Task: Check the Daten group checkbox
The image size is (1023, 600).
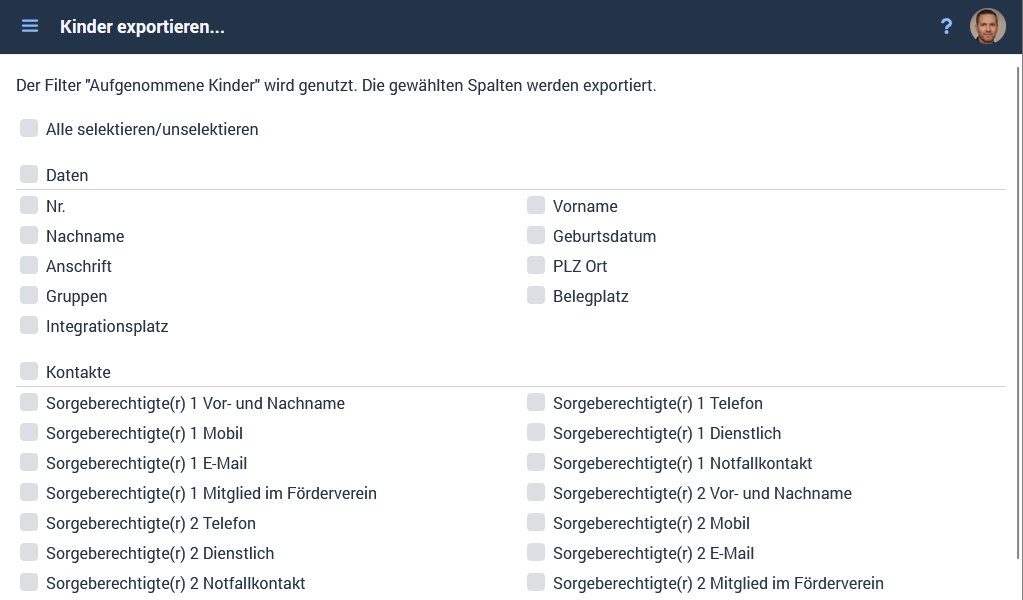Action: pyautogui.click(x=29, y=173)
